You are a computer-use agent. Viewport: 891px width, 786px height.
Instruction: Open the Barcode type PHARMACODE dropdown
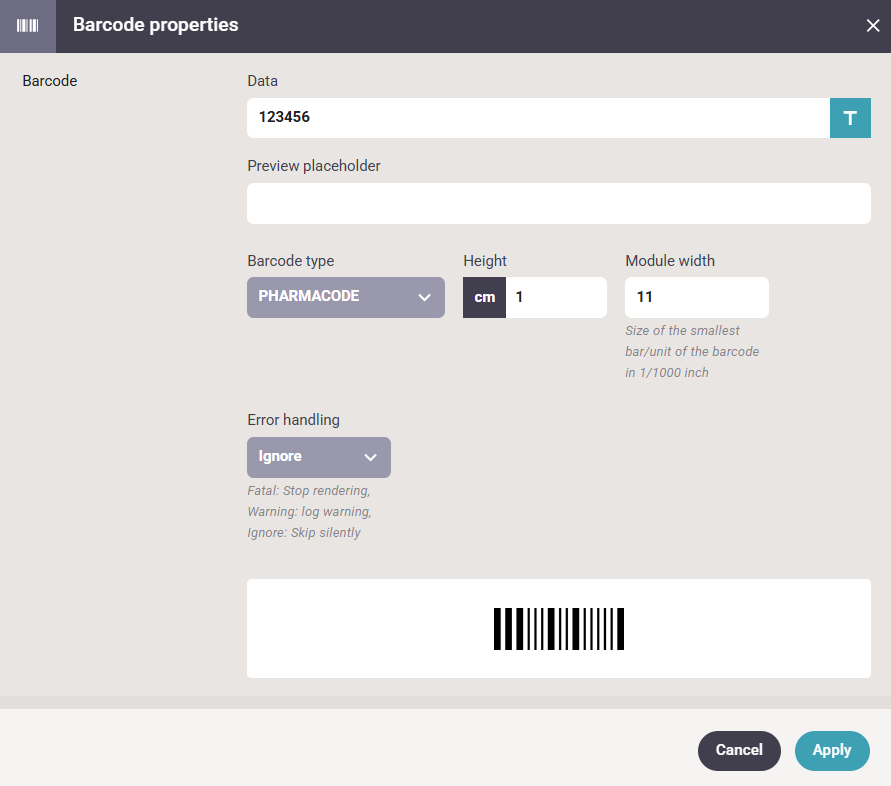coord(345,297)
